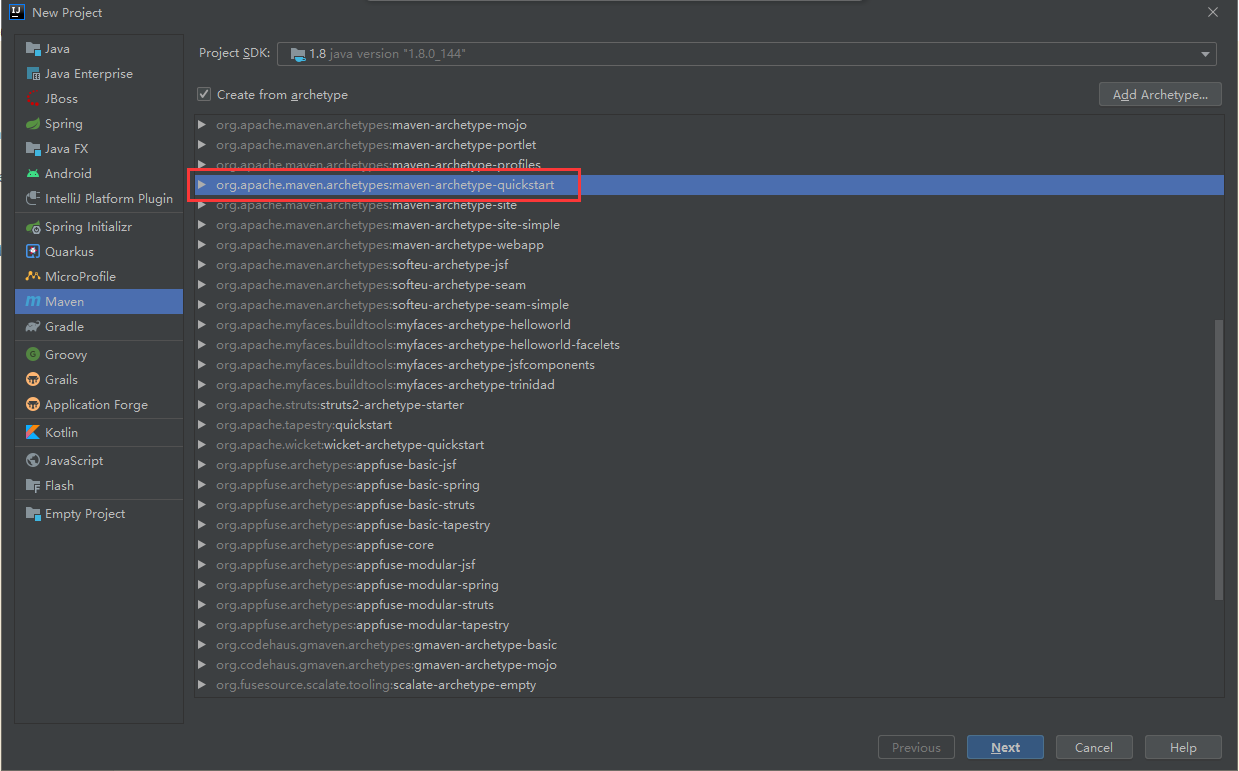The height and width of the screenshot is (771, 1239).
Task: Click the IntelliJ Platform Plugin icon
Action: pyautogui.click(x=33, y=199)
